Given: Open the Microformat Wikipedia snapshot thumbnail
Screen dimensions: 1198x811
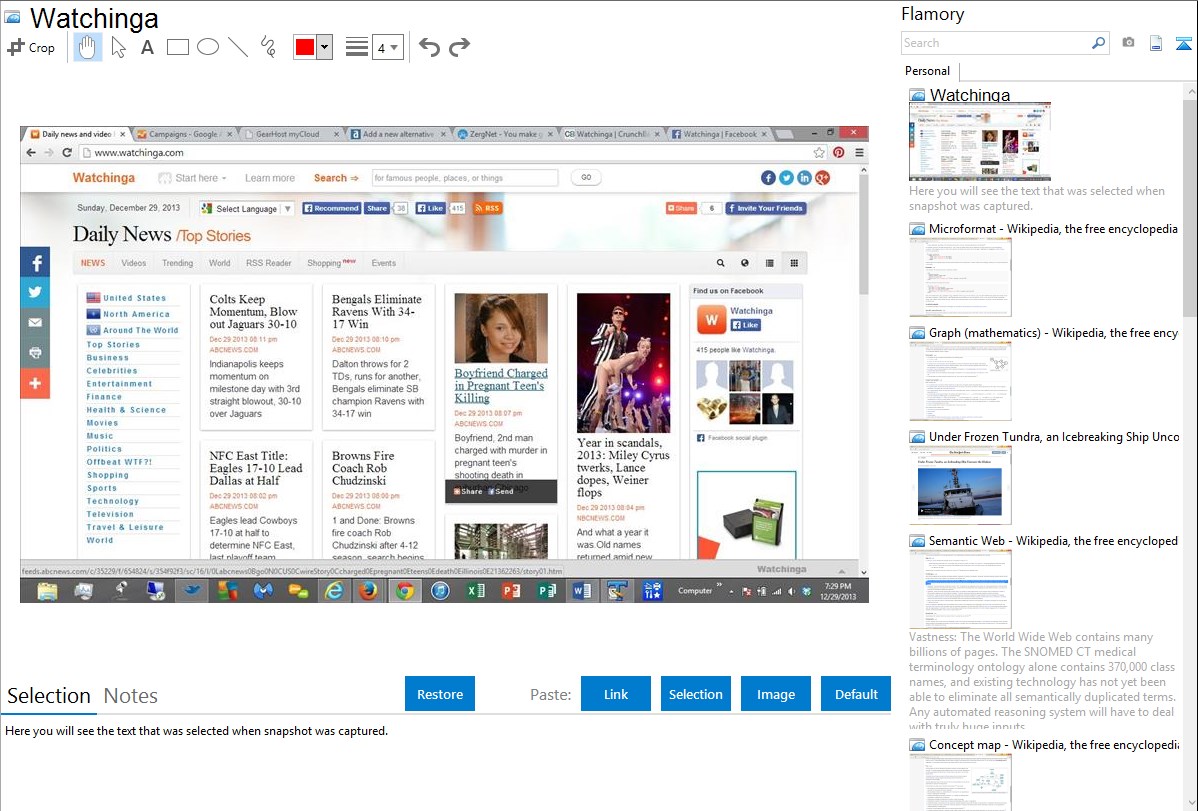Looking at the screenshot, I should (960, 277).
